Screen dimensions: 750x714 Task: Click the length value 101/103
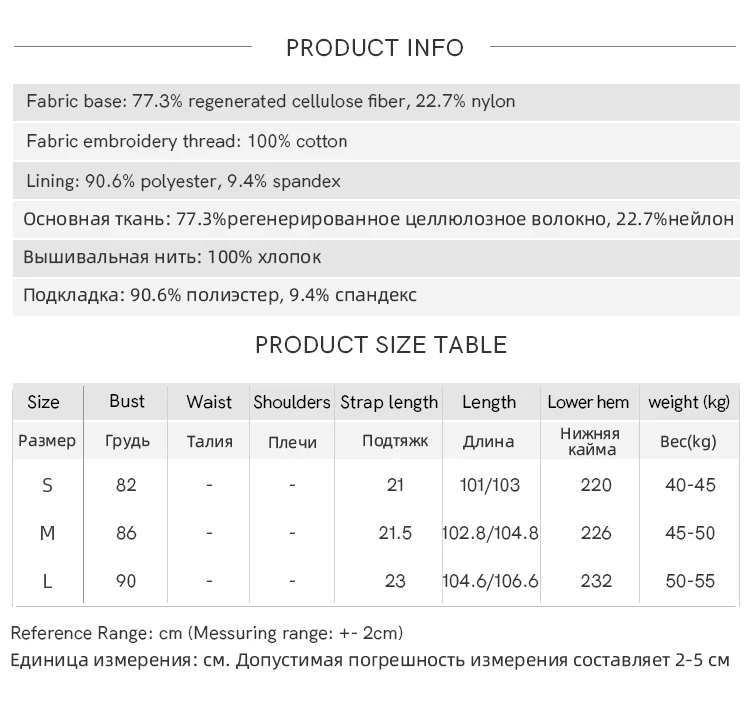click(490, 486)
